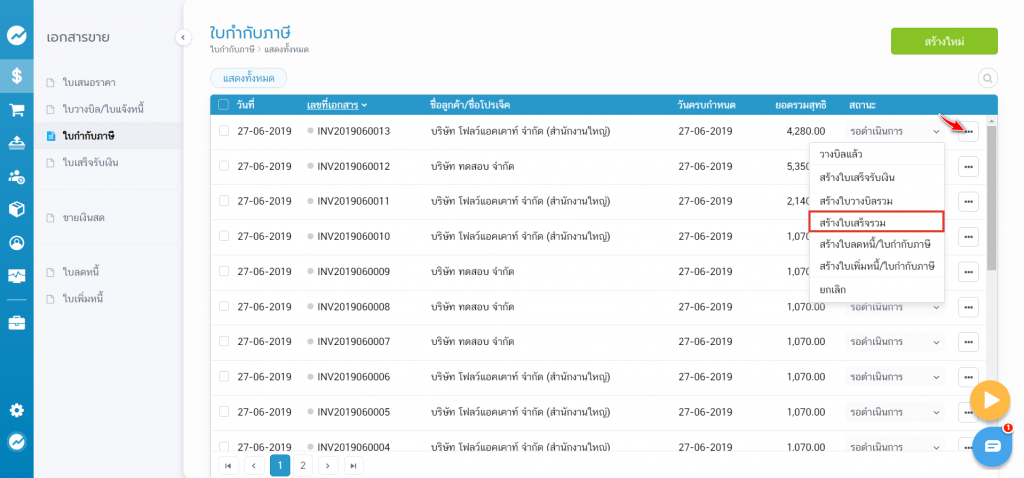Screen dimensions: 1024x478
Task: Click the green สร้างใหม่ button
Action: tap(944, 41)
